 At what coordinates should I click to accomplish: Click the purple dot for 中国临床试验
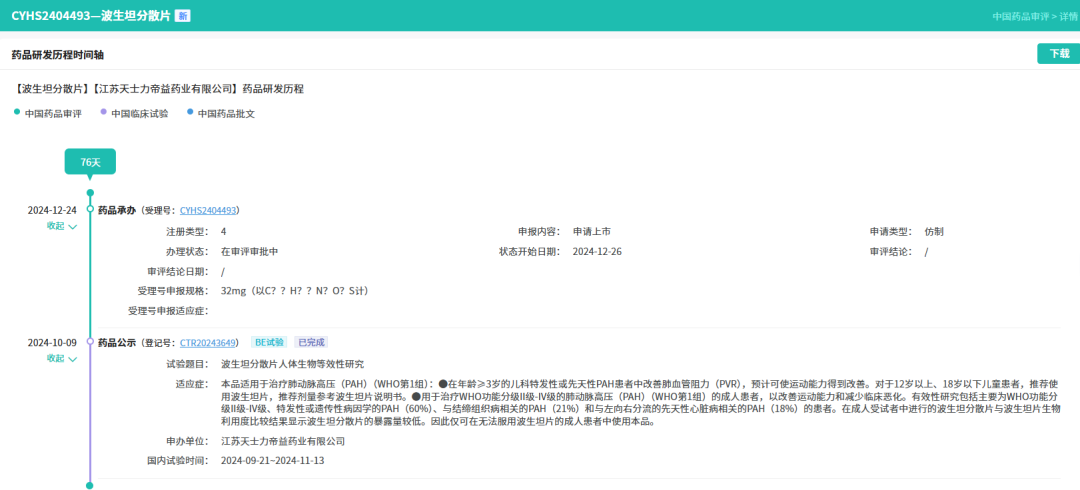(x=103, y=113)
